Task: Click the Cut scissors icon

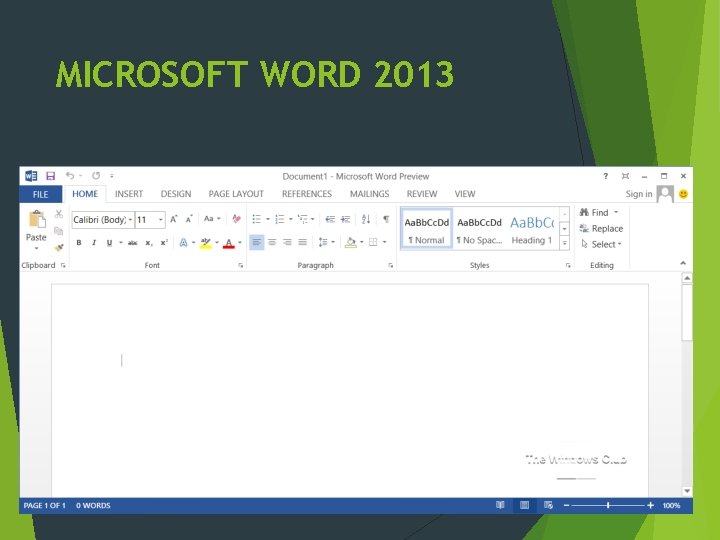Action: pyautogui.click(x=59, y=214)
